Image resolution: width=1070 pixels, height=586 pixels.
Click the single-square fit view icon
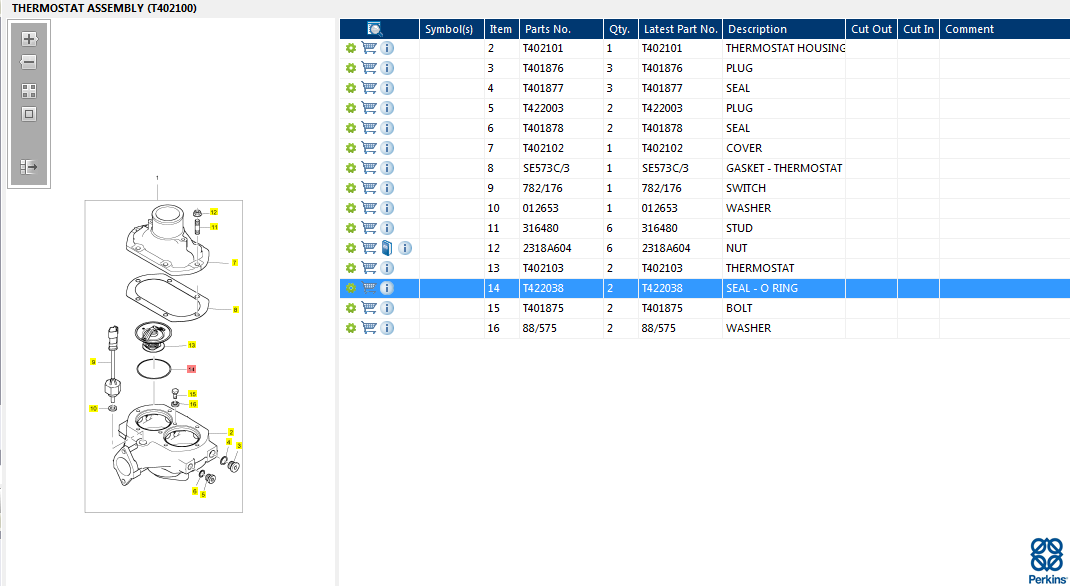coord(29,114)
